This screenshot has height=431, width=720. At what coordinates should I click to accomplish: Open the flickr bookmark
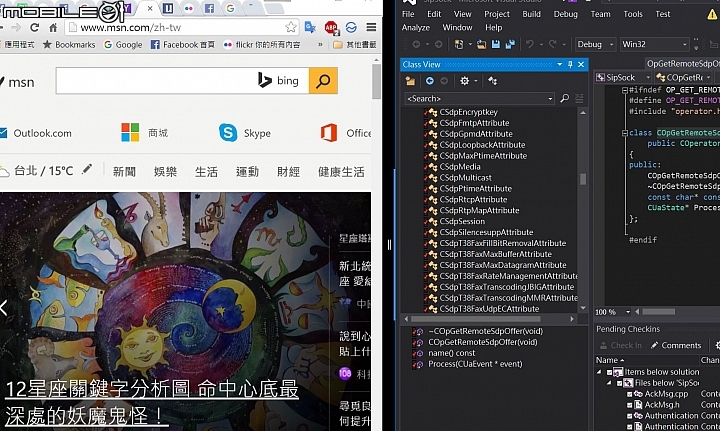(x=262, y=45)
